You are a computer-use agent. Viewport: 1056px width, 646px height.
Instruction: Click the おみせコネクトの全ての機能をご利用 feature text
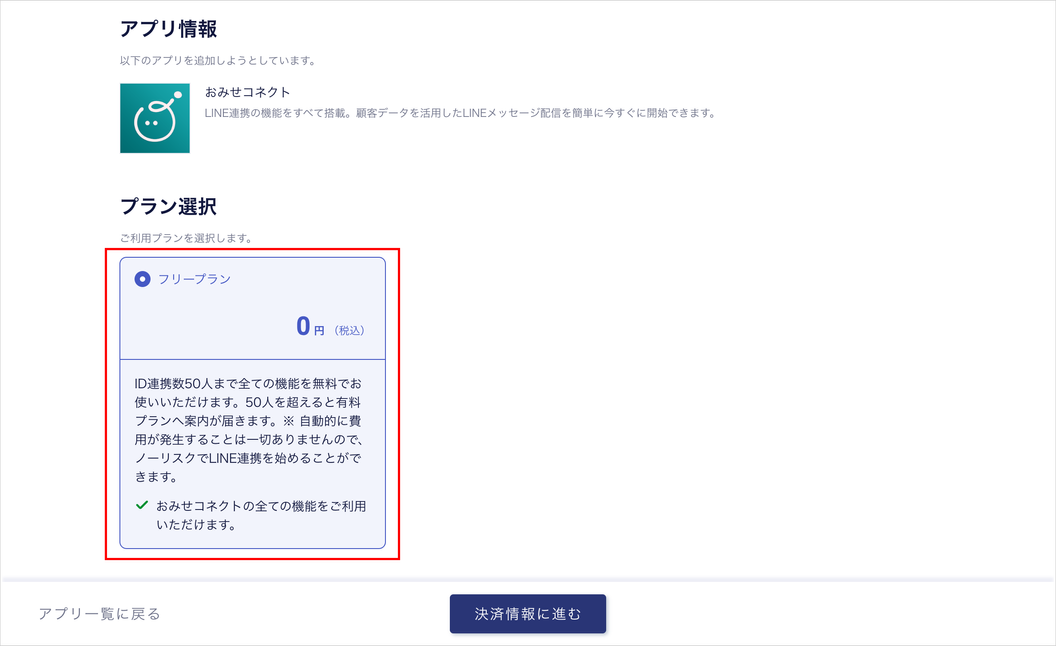tap(261, 515)
